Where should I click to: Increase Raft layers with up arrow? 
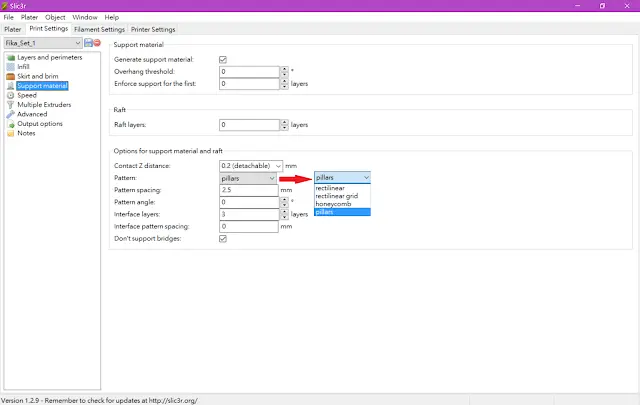pos(284,122)
